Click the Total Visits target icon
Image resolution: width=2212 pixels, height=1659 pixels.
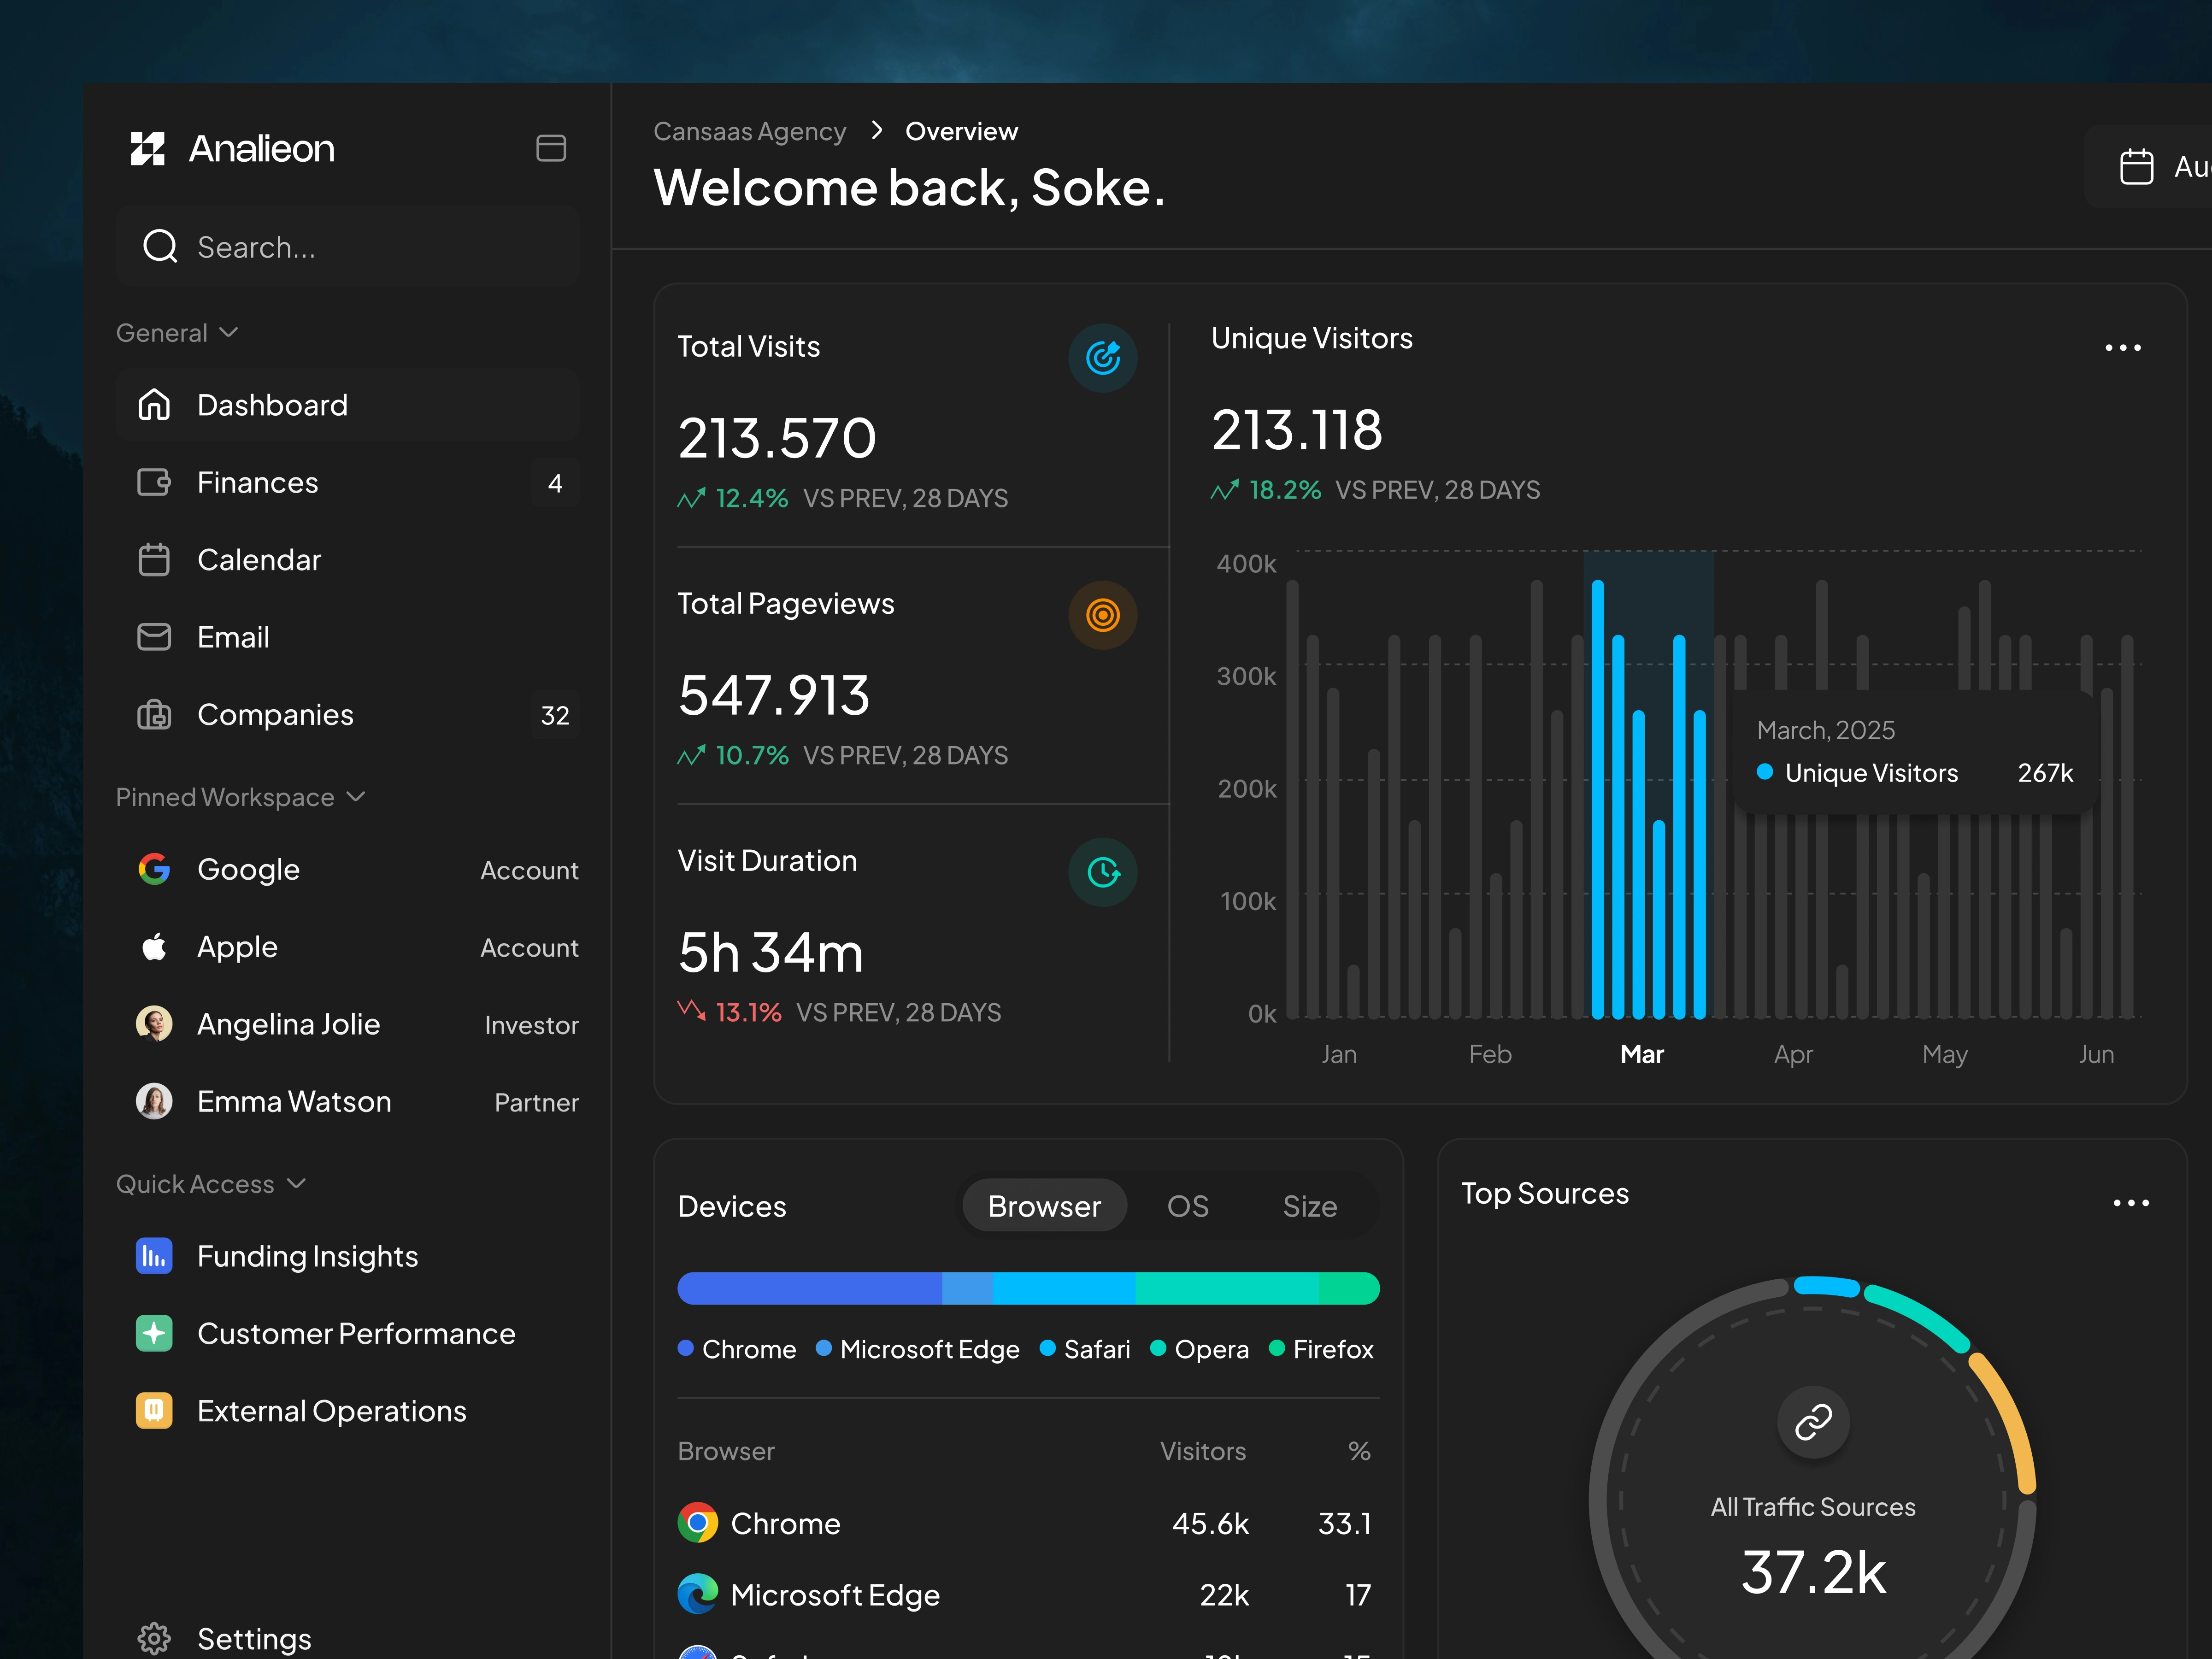click(1102, 357)
